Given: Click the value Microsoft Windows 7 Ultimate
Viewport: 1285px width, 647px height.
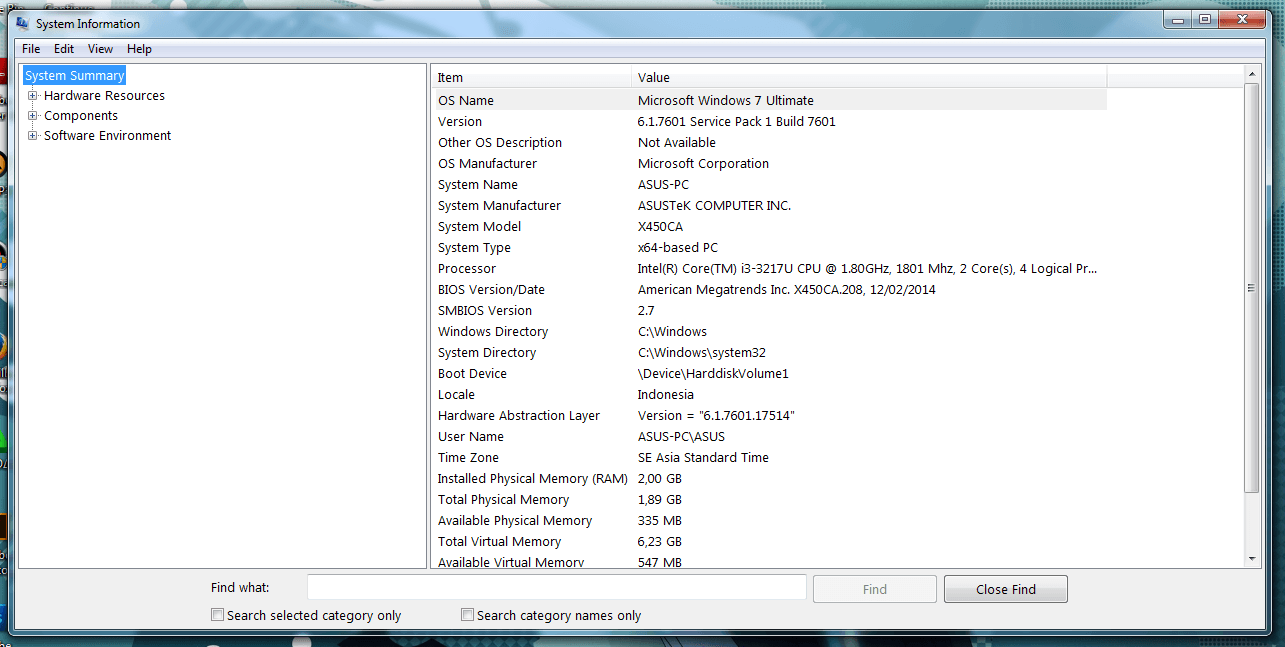Looking at the screenshot, I should (x=726, y=100).
